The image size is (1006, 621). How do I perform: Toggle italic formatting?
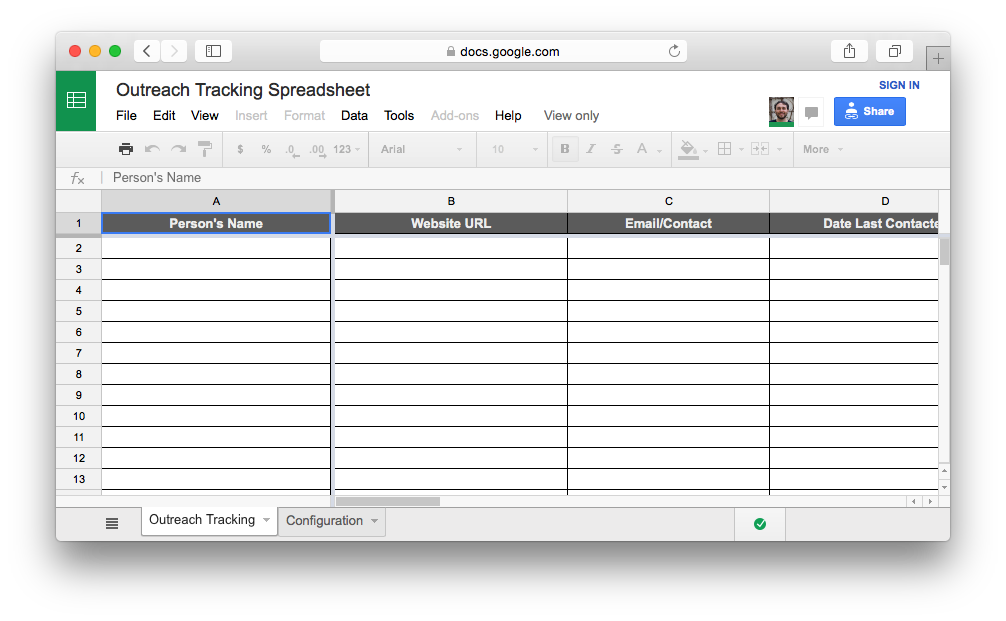click(591, 148)
